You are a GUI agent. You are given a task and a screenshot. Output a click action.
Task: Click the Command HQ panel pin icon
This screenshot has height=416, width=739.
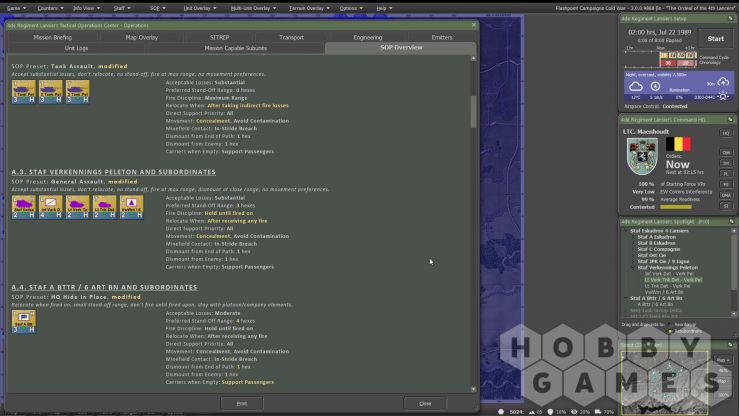click(x=731, y=120)
